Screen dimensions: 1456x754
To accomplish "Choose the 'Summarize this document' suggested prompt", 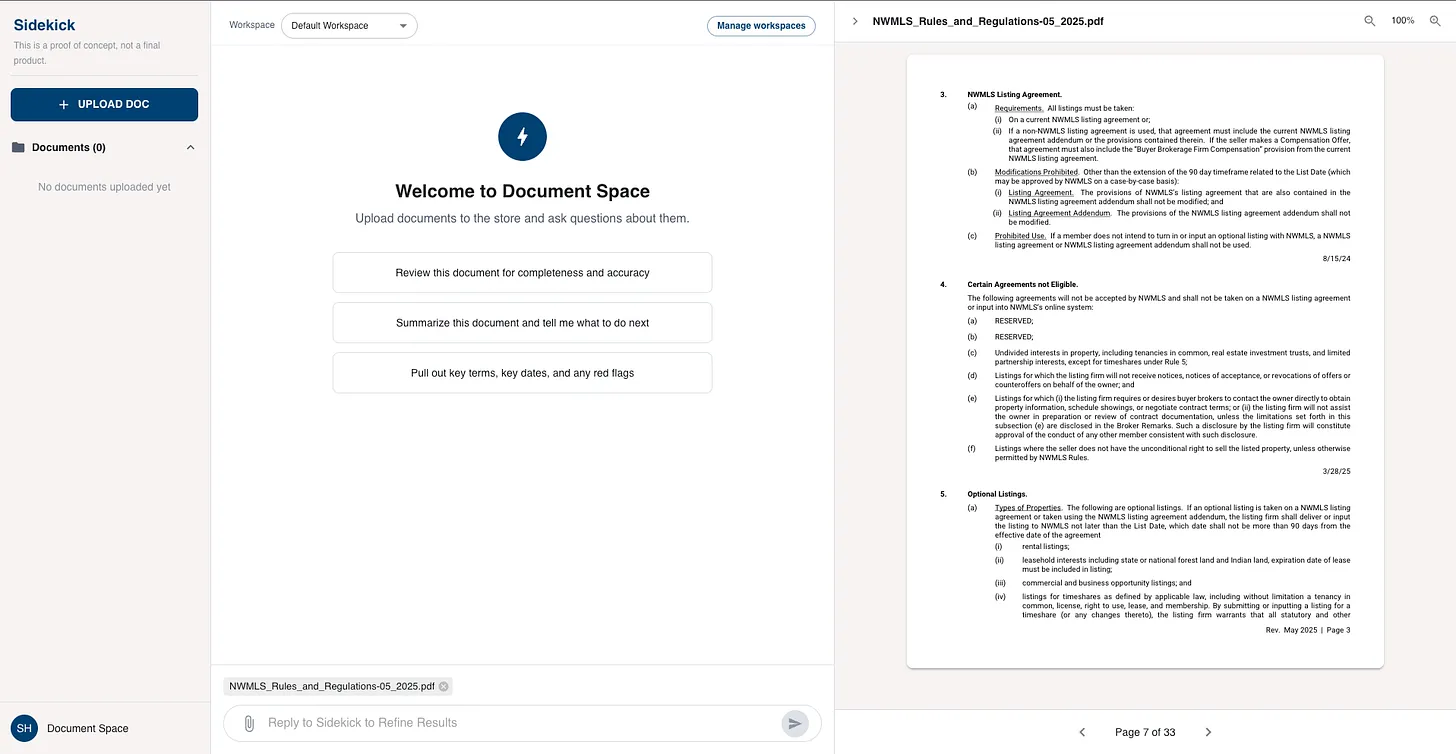I will 522,322.
